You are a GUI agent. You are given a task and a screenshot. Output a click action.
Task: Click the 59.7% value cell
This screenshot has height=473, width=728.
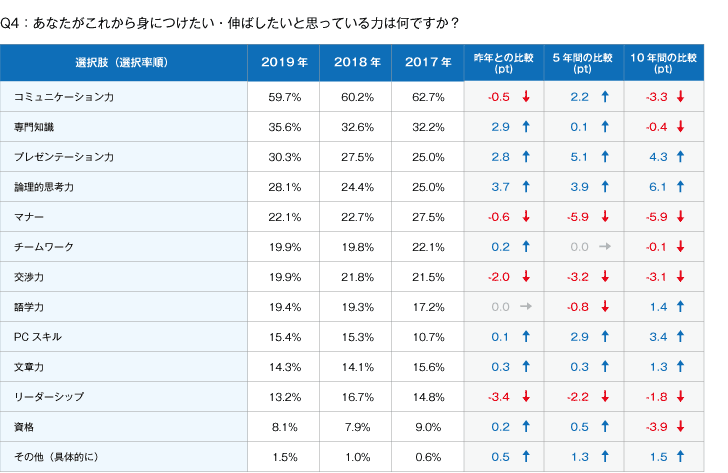285,97
